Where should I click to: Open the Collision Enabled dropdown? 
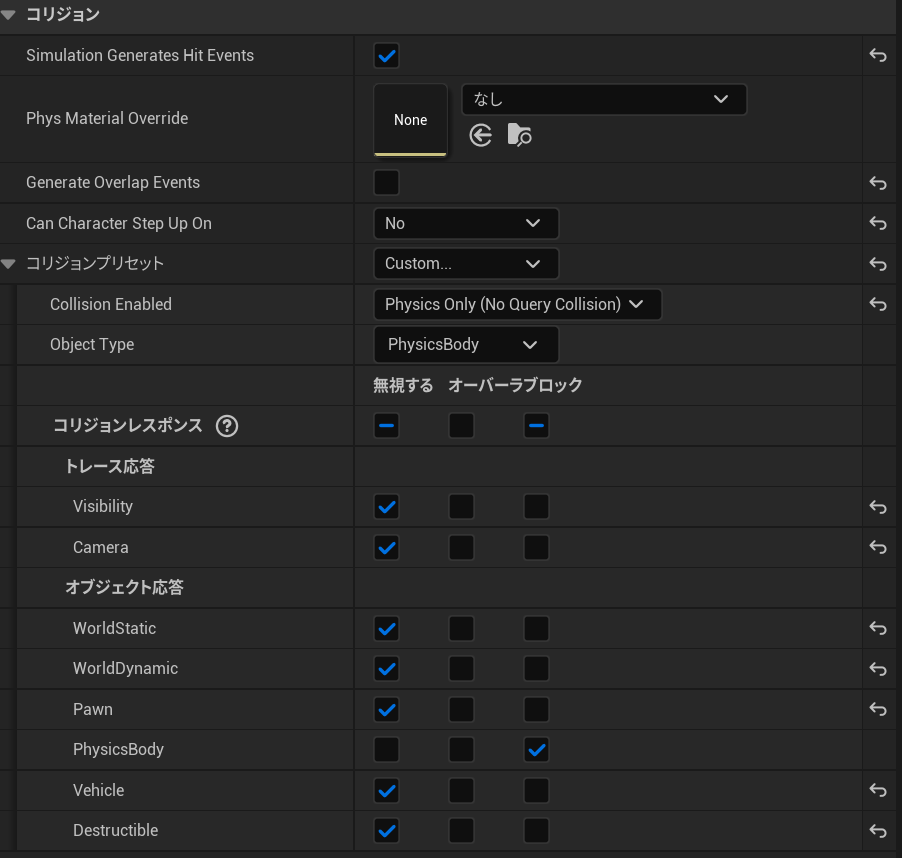pyautogui.click(x=516, y=304)
